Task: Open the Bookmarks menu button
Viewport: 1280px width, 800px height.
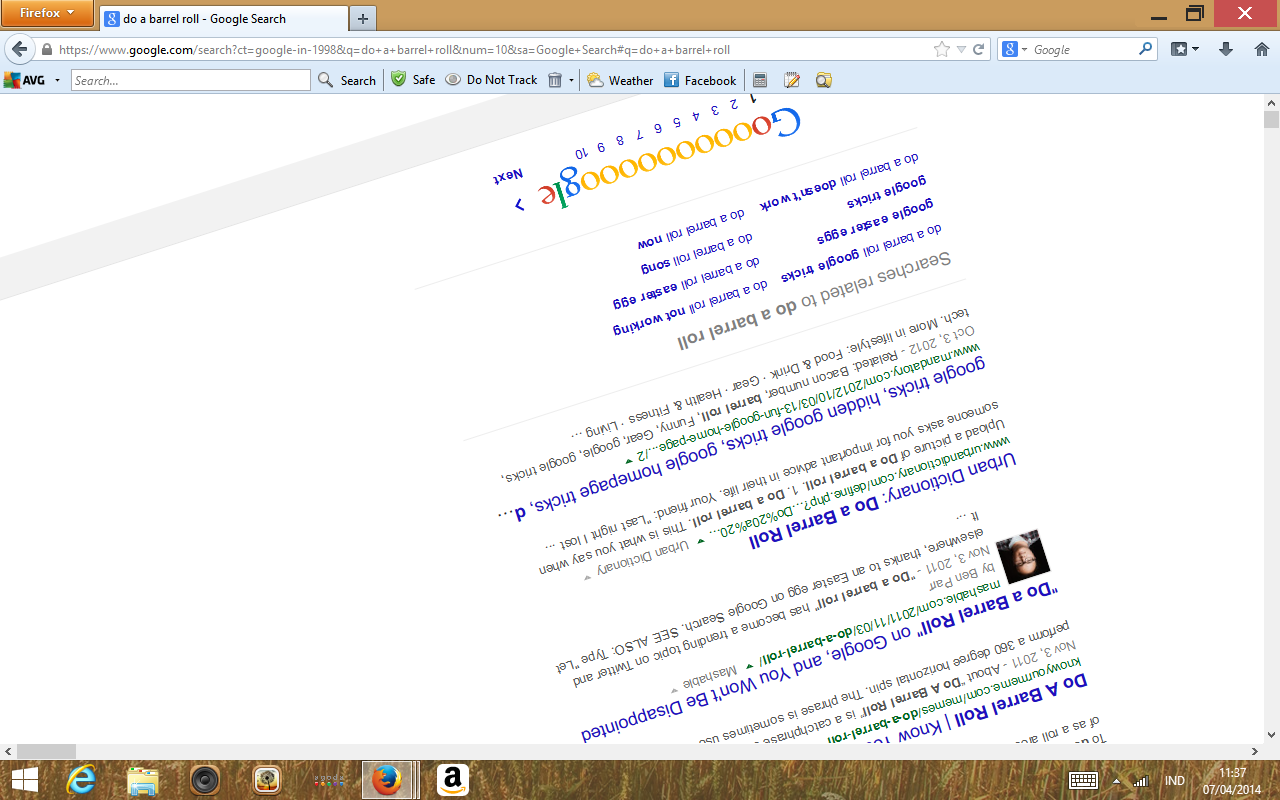Action: 1185,49
